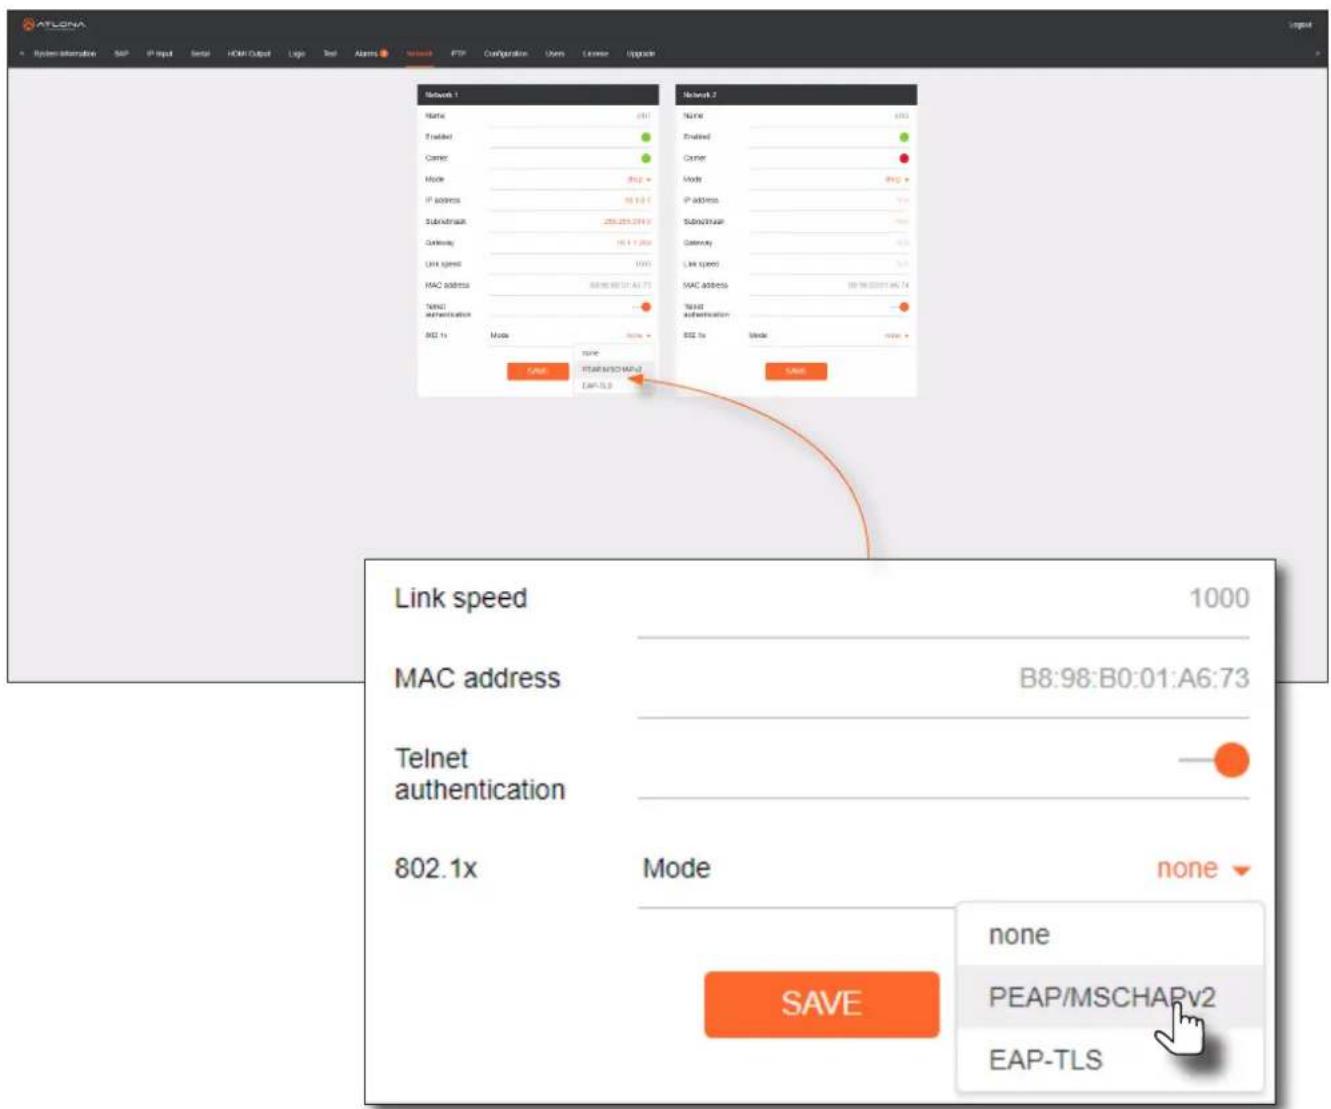Click the Network 1 panel header
Image resolution: width=1331 pixels, height=1109 pixels.
(x=538, y=95)
